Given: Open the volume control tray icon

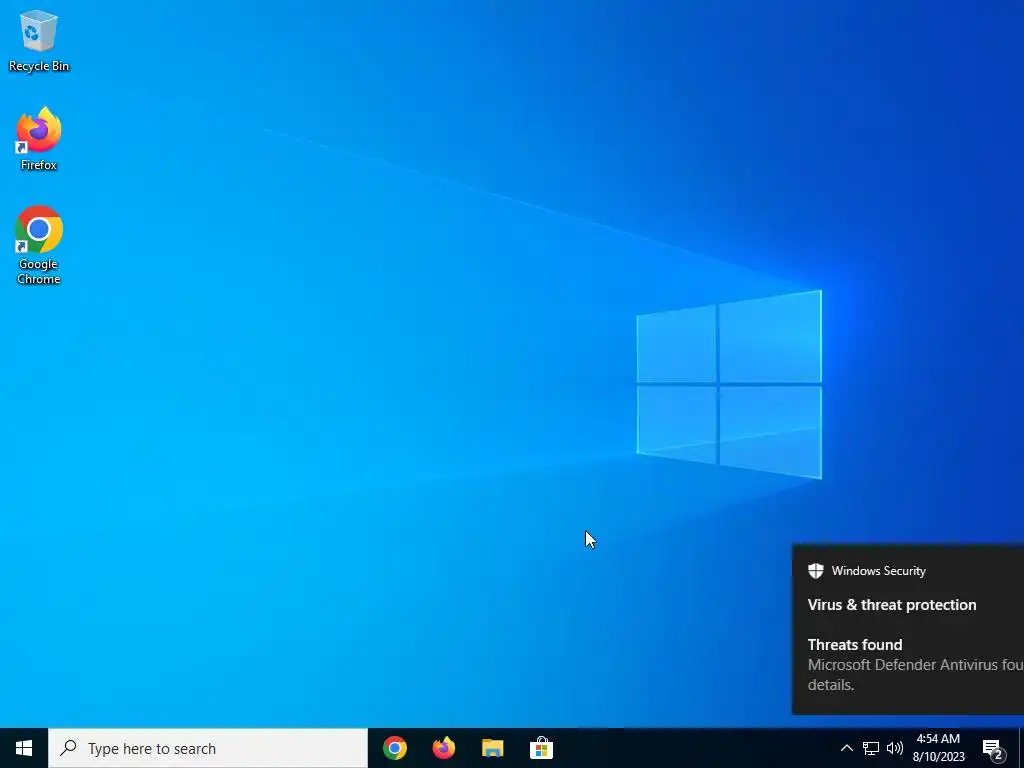Looking at the screenshot, I should (895, 748).
